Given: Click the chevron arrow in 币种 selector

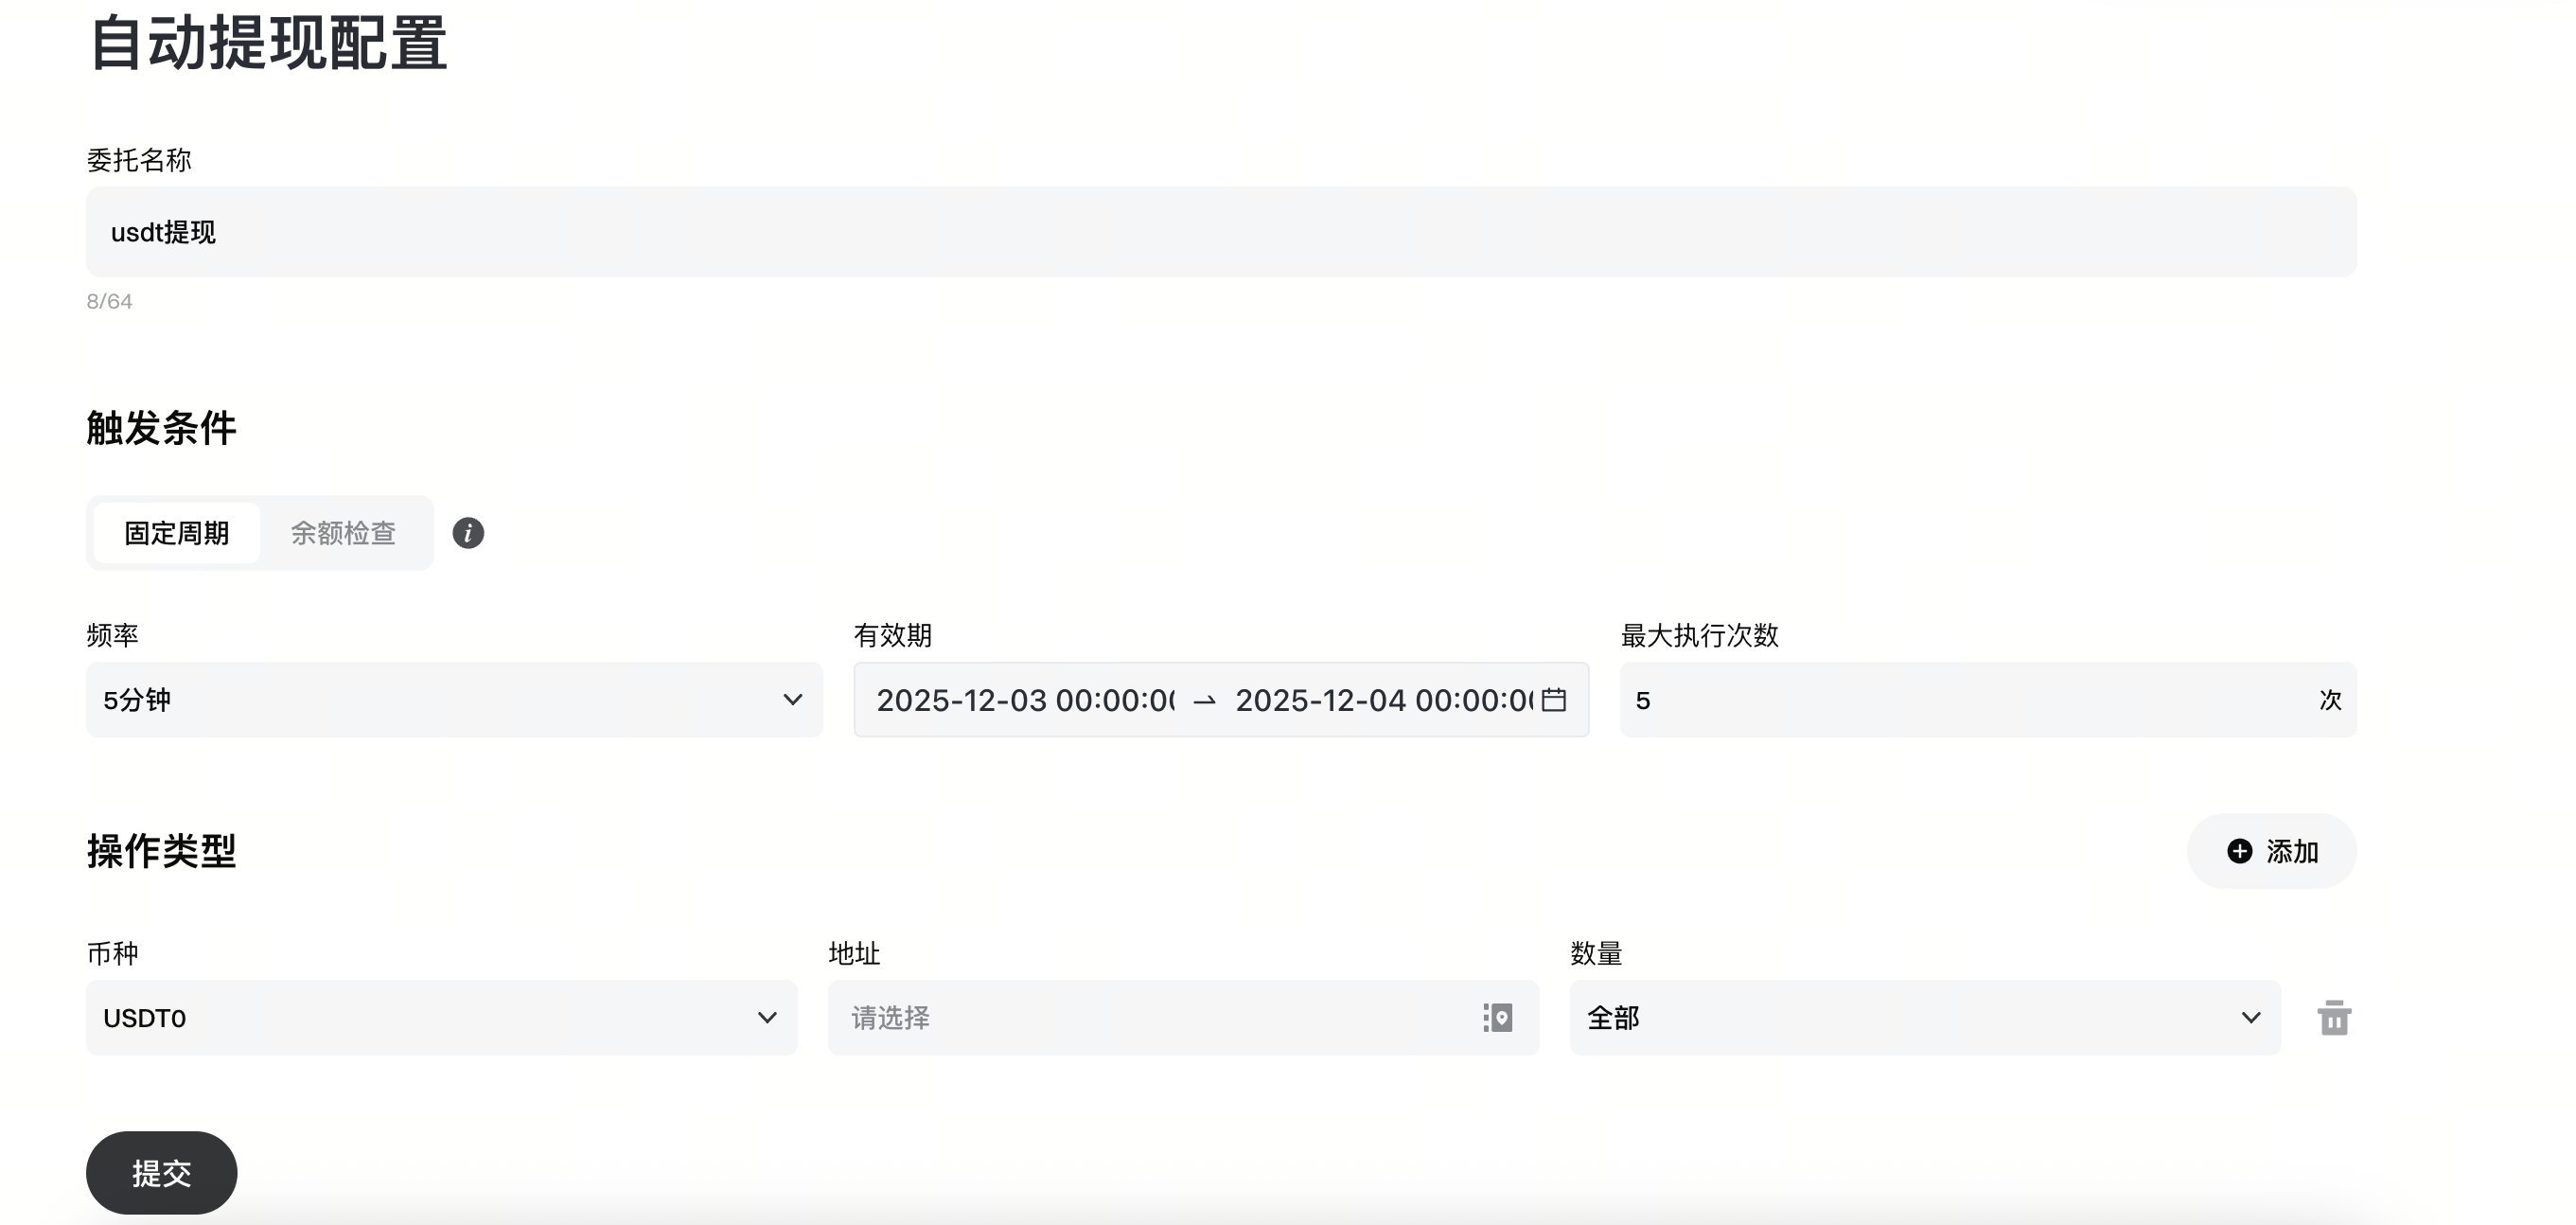Looking at the screenshot, I should 767,1018.
